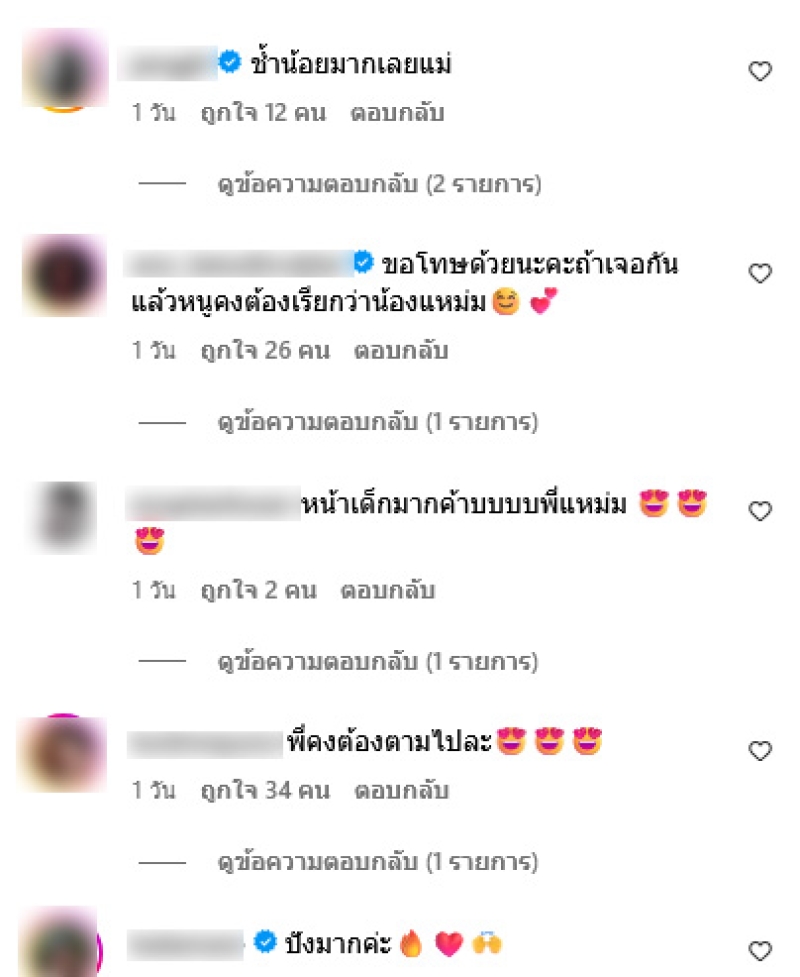The height and width of the screenshot is (977, 800).
Task: Open the first commenter's blurred profile picture
Action: (x=64, y=69)
